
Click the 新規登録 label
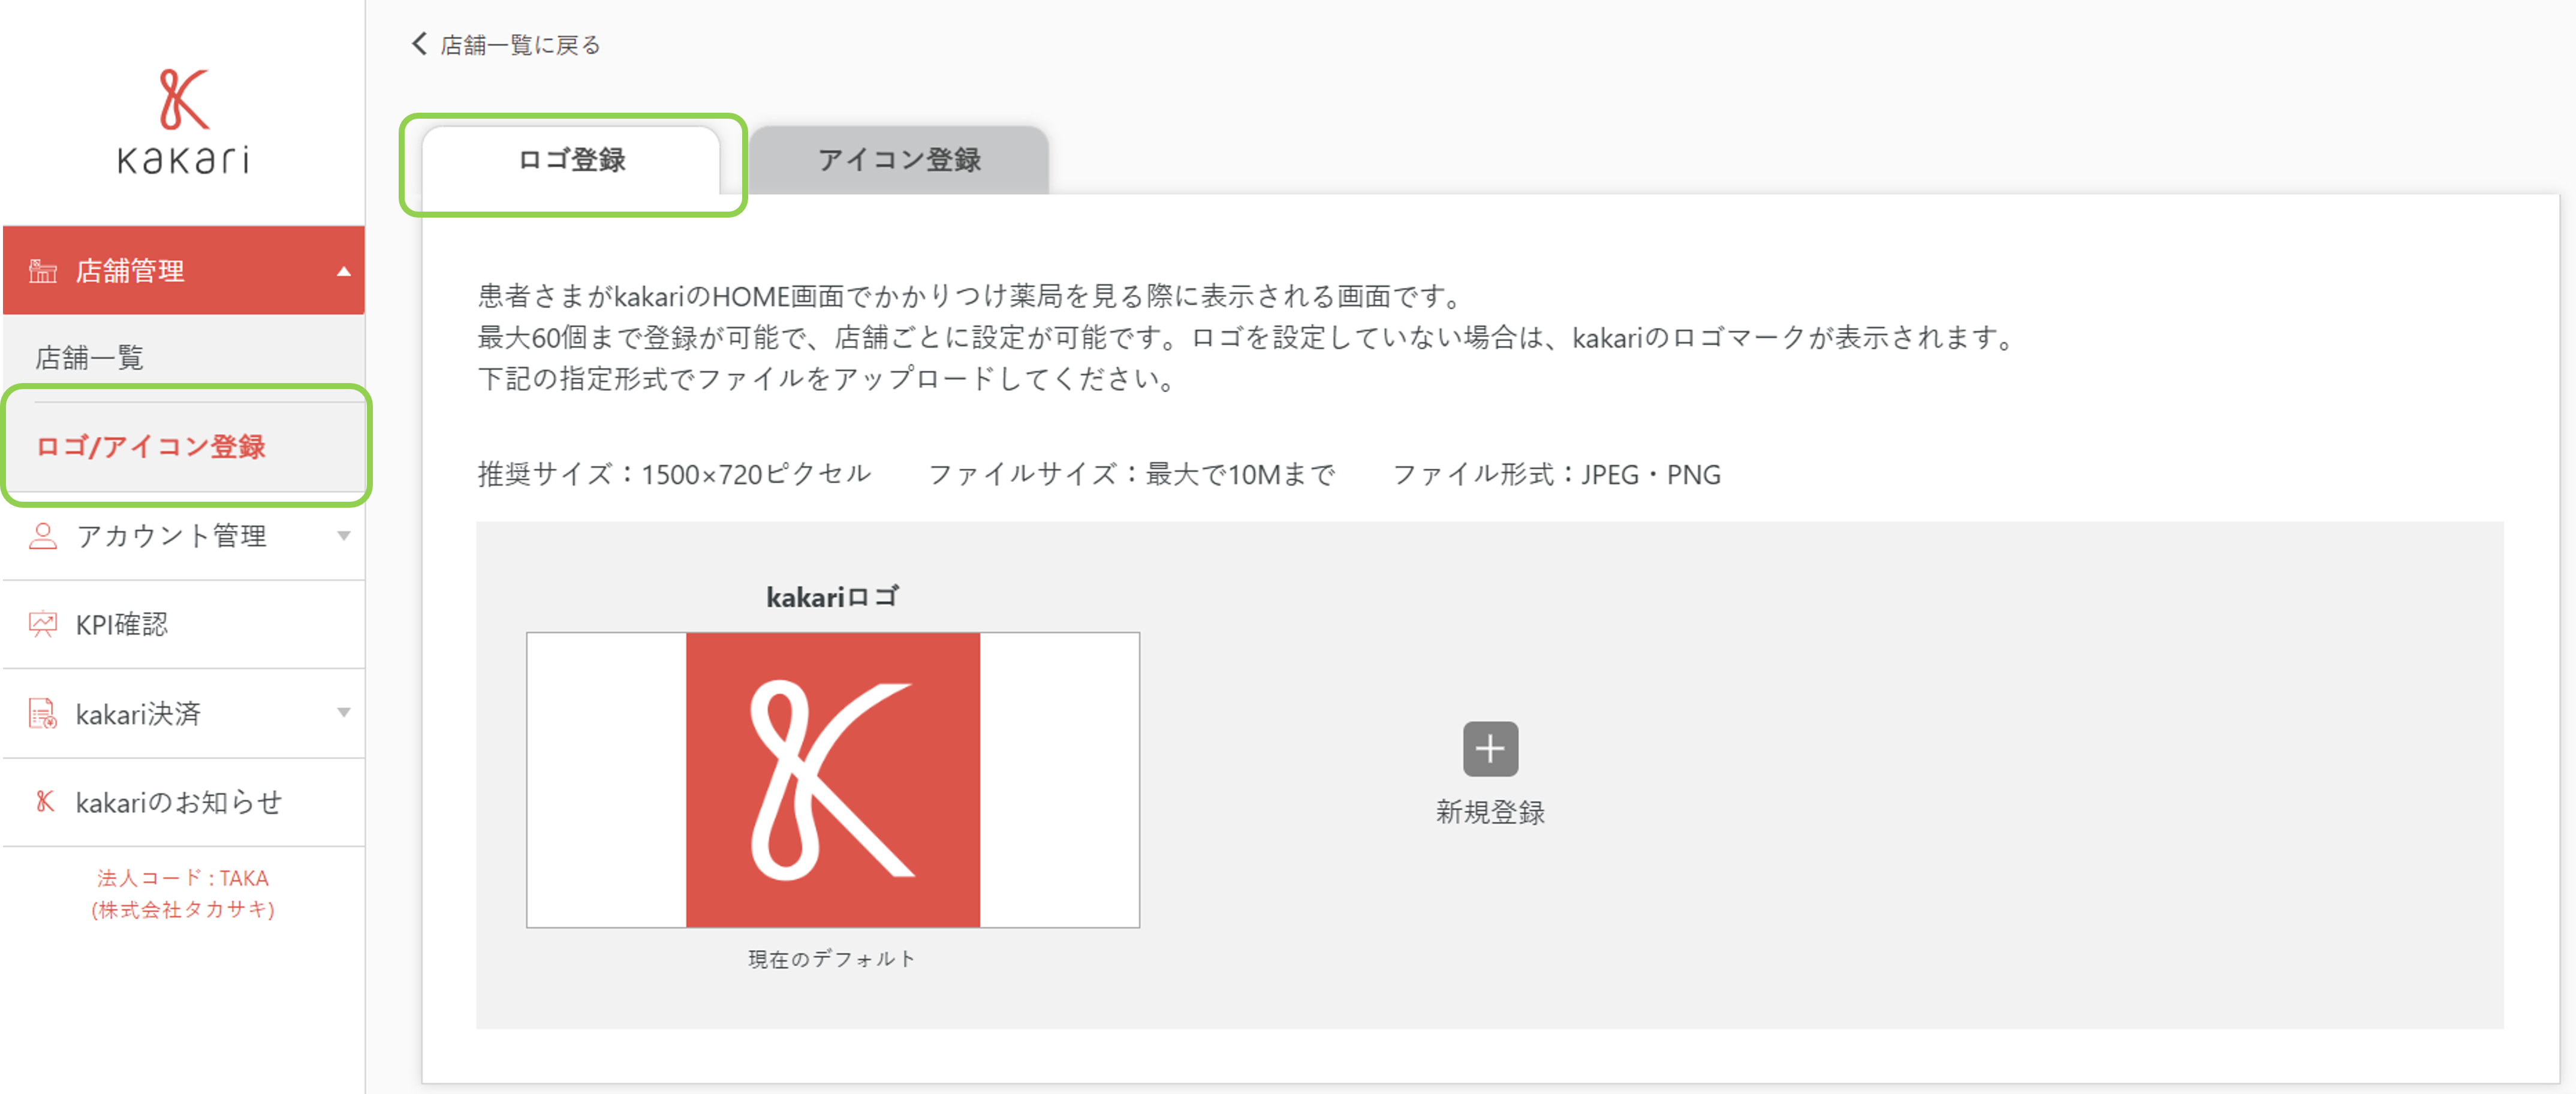pyautogui.click(x=1490, y=812)
